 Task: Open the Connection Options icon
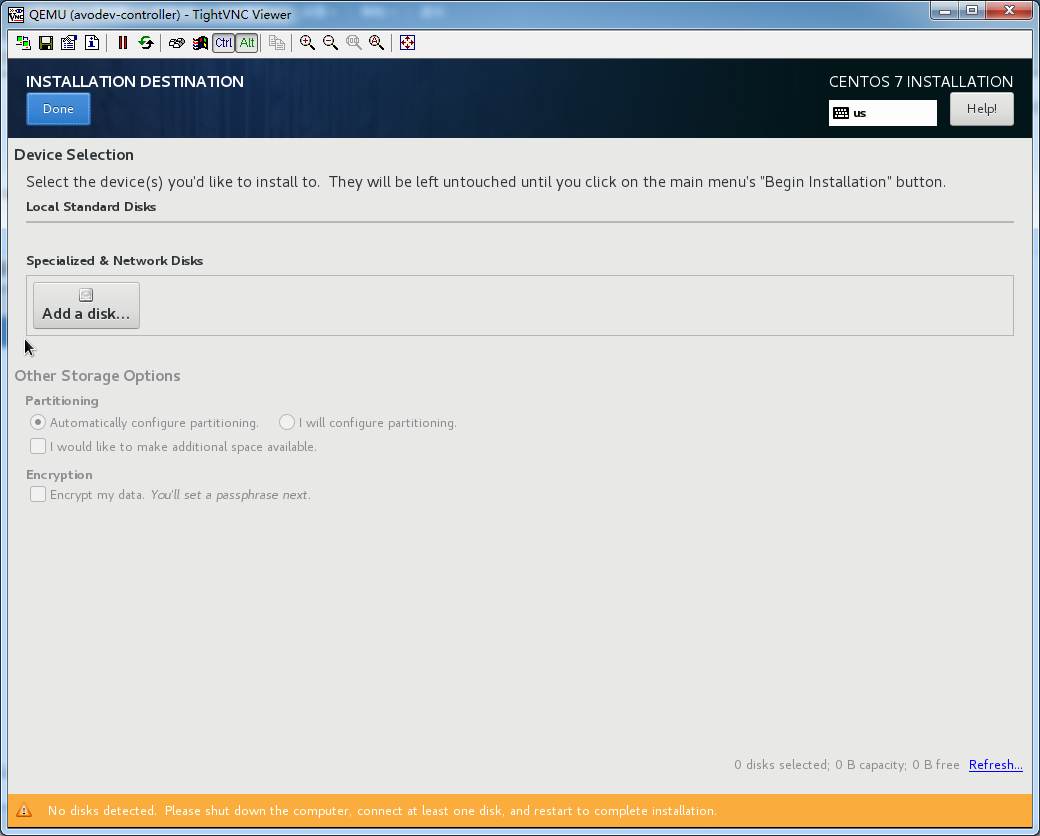69,43
